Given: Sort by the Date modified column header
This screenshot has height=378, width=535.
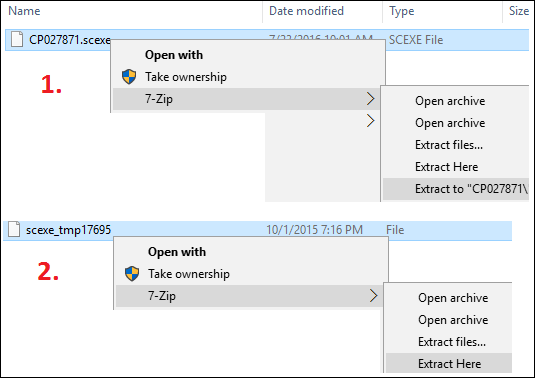Looking at the screenshot, I should pyautogui.click(x=306, y=11).
